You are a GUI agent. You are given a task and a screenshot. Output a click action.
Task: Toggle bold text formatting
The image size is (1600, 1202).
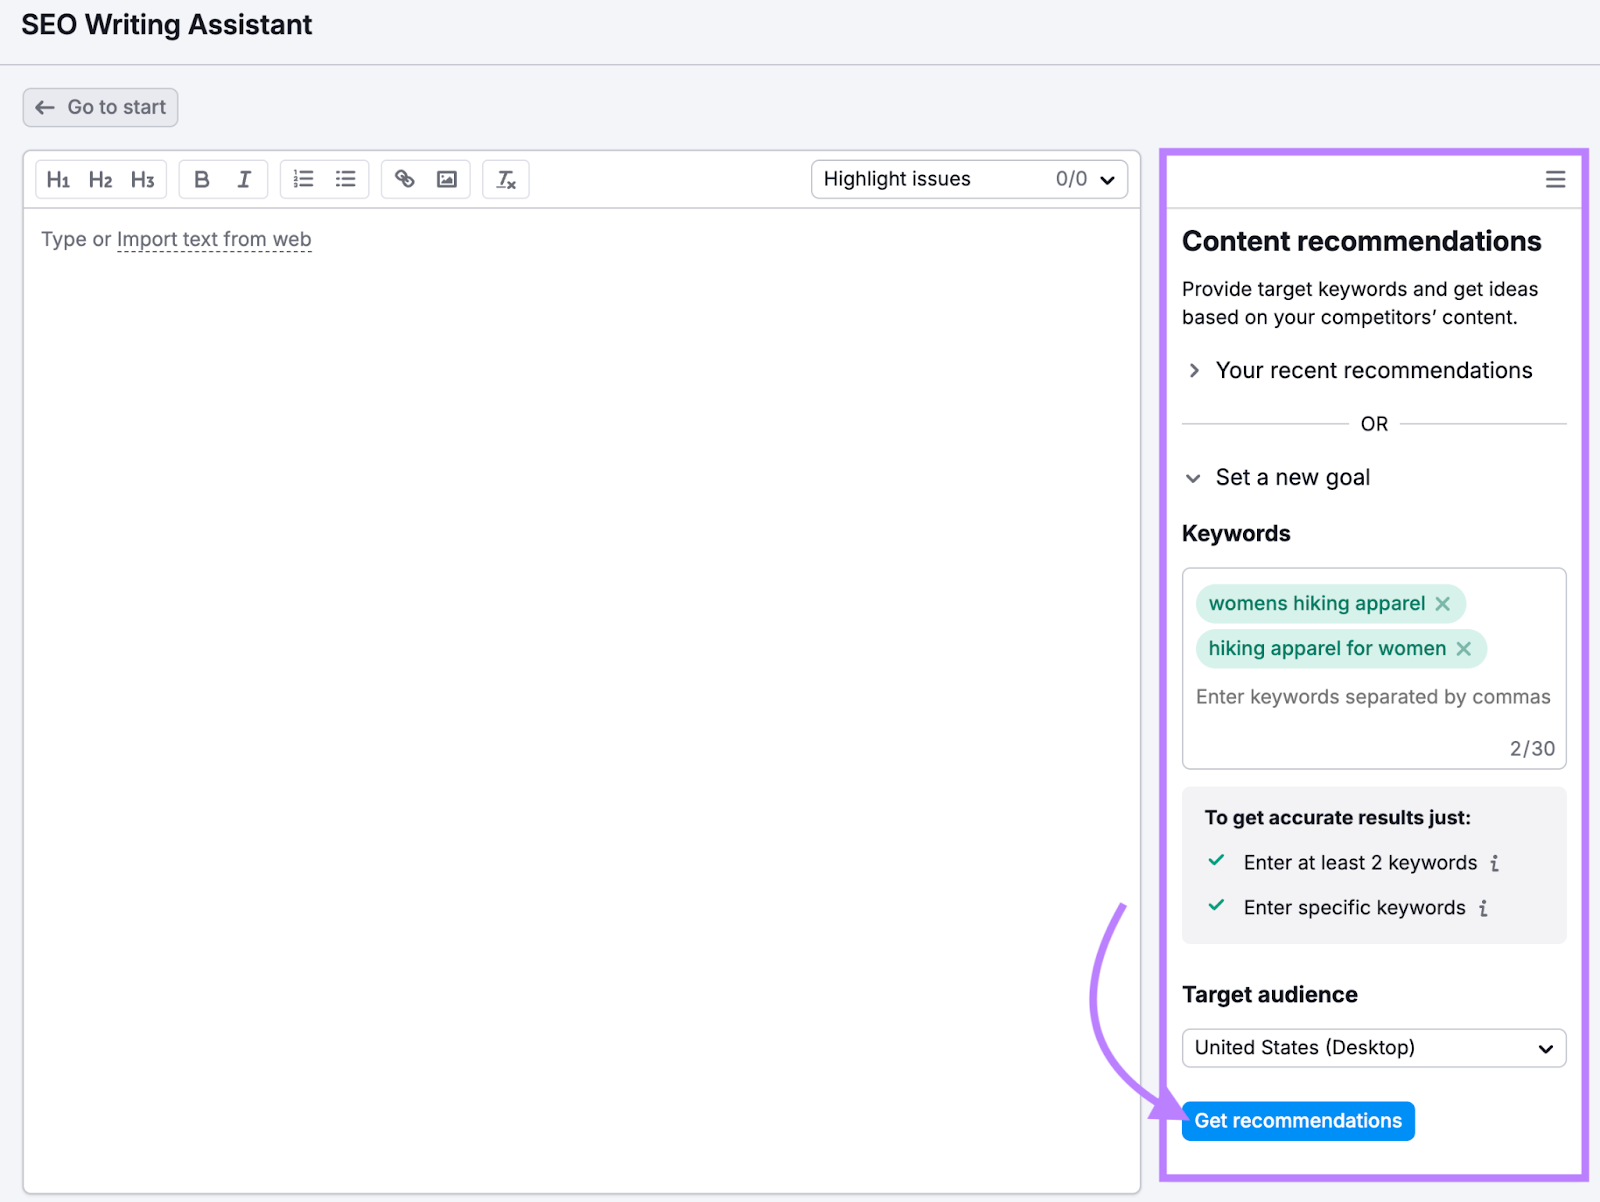(x=201, y=179)
